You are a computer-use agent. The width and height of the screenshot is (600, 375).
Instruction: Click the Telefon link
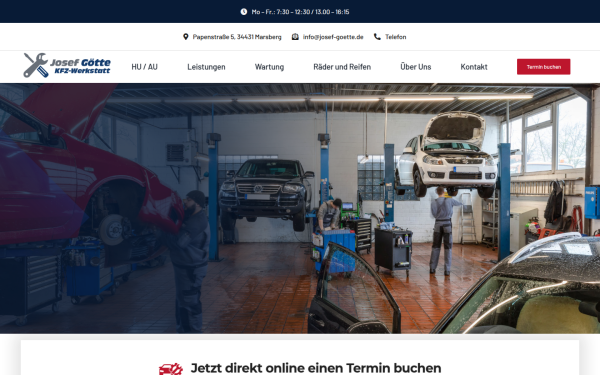pyautogui.click(x=396, y=37)
